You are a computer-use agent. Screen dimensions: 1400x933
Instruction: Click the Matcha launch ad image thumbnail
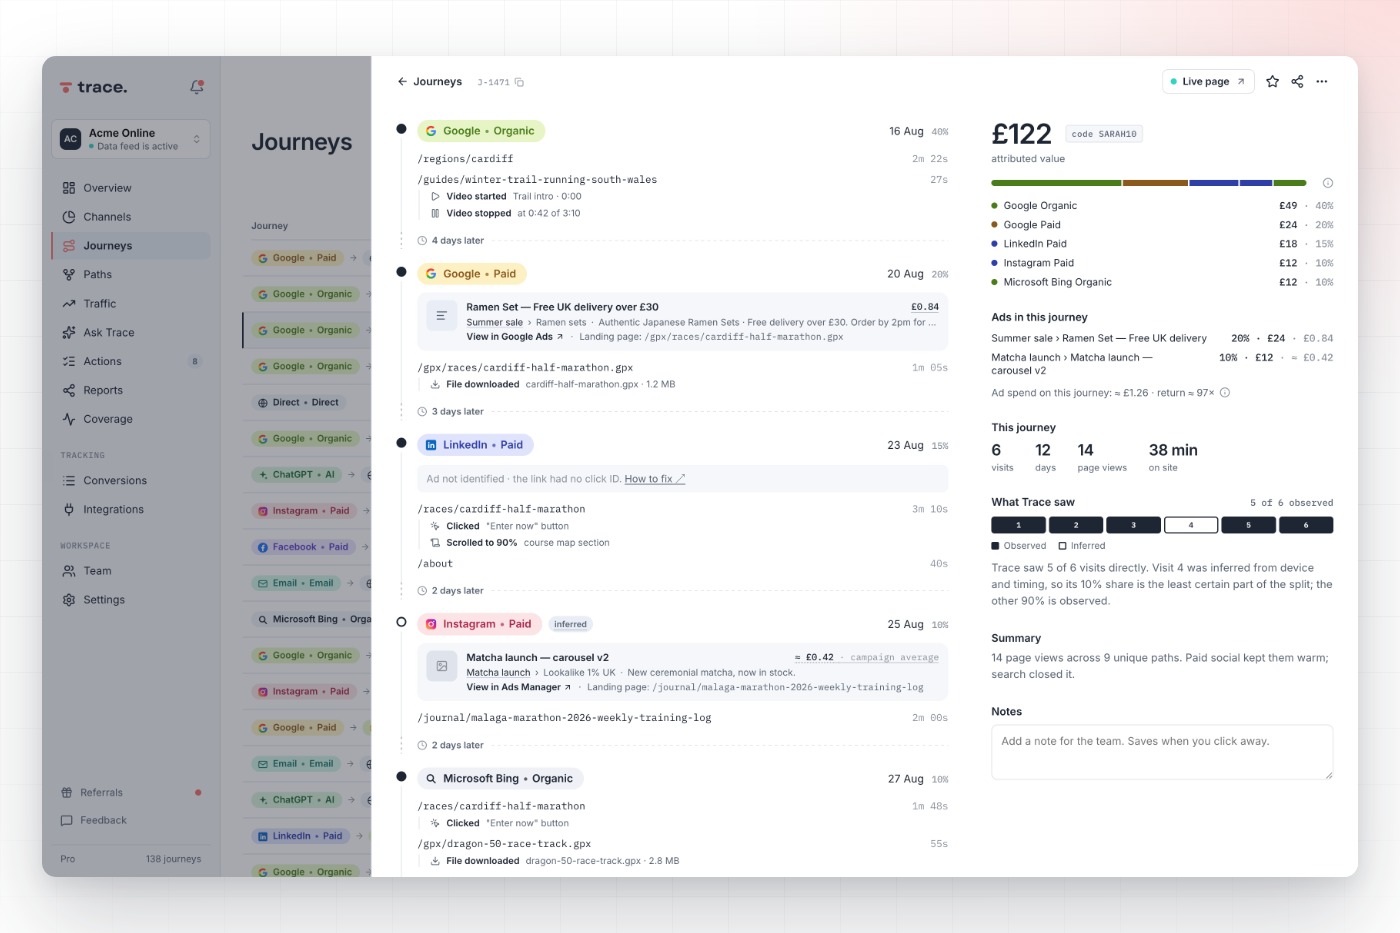click(x=441, y=665)
